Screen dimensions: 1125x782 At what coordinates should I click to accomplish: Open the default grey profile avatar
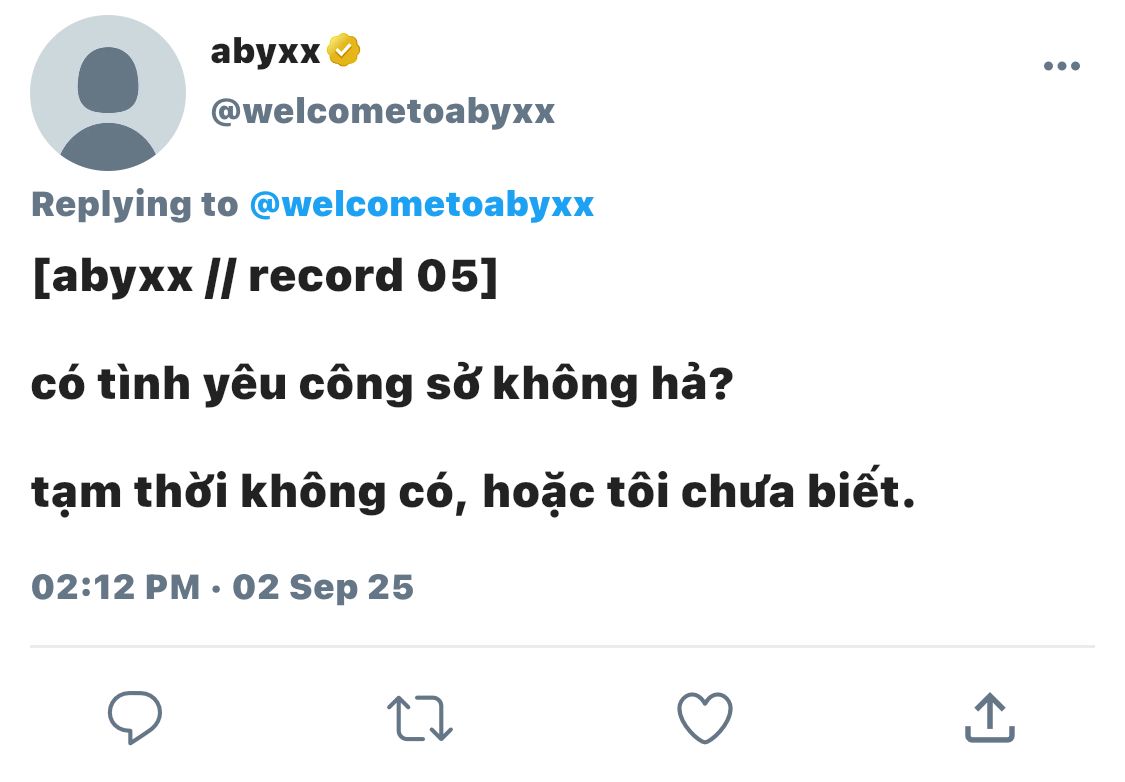(108, 93)
